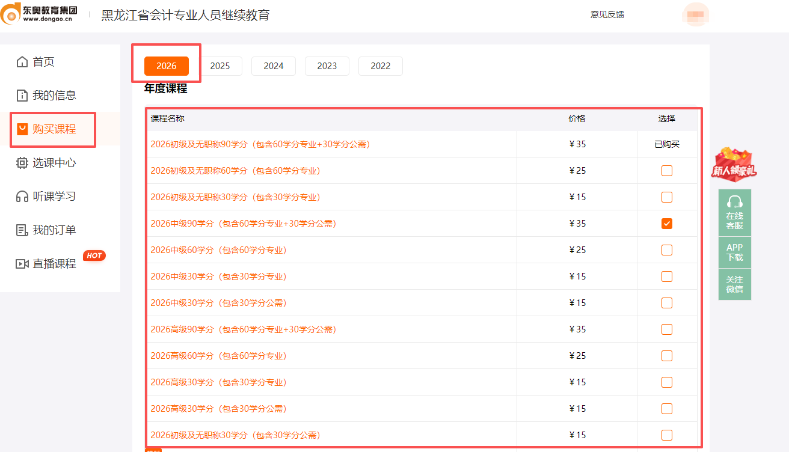The width and height of the screenshot is (789, 452).
Task: Click the 首页 home icon
Action: coord(22,61)
